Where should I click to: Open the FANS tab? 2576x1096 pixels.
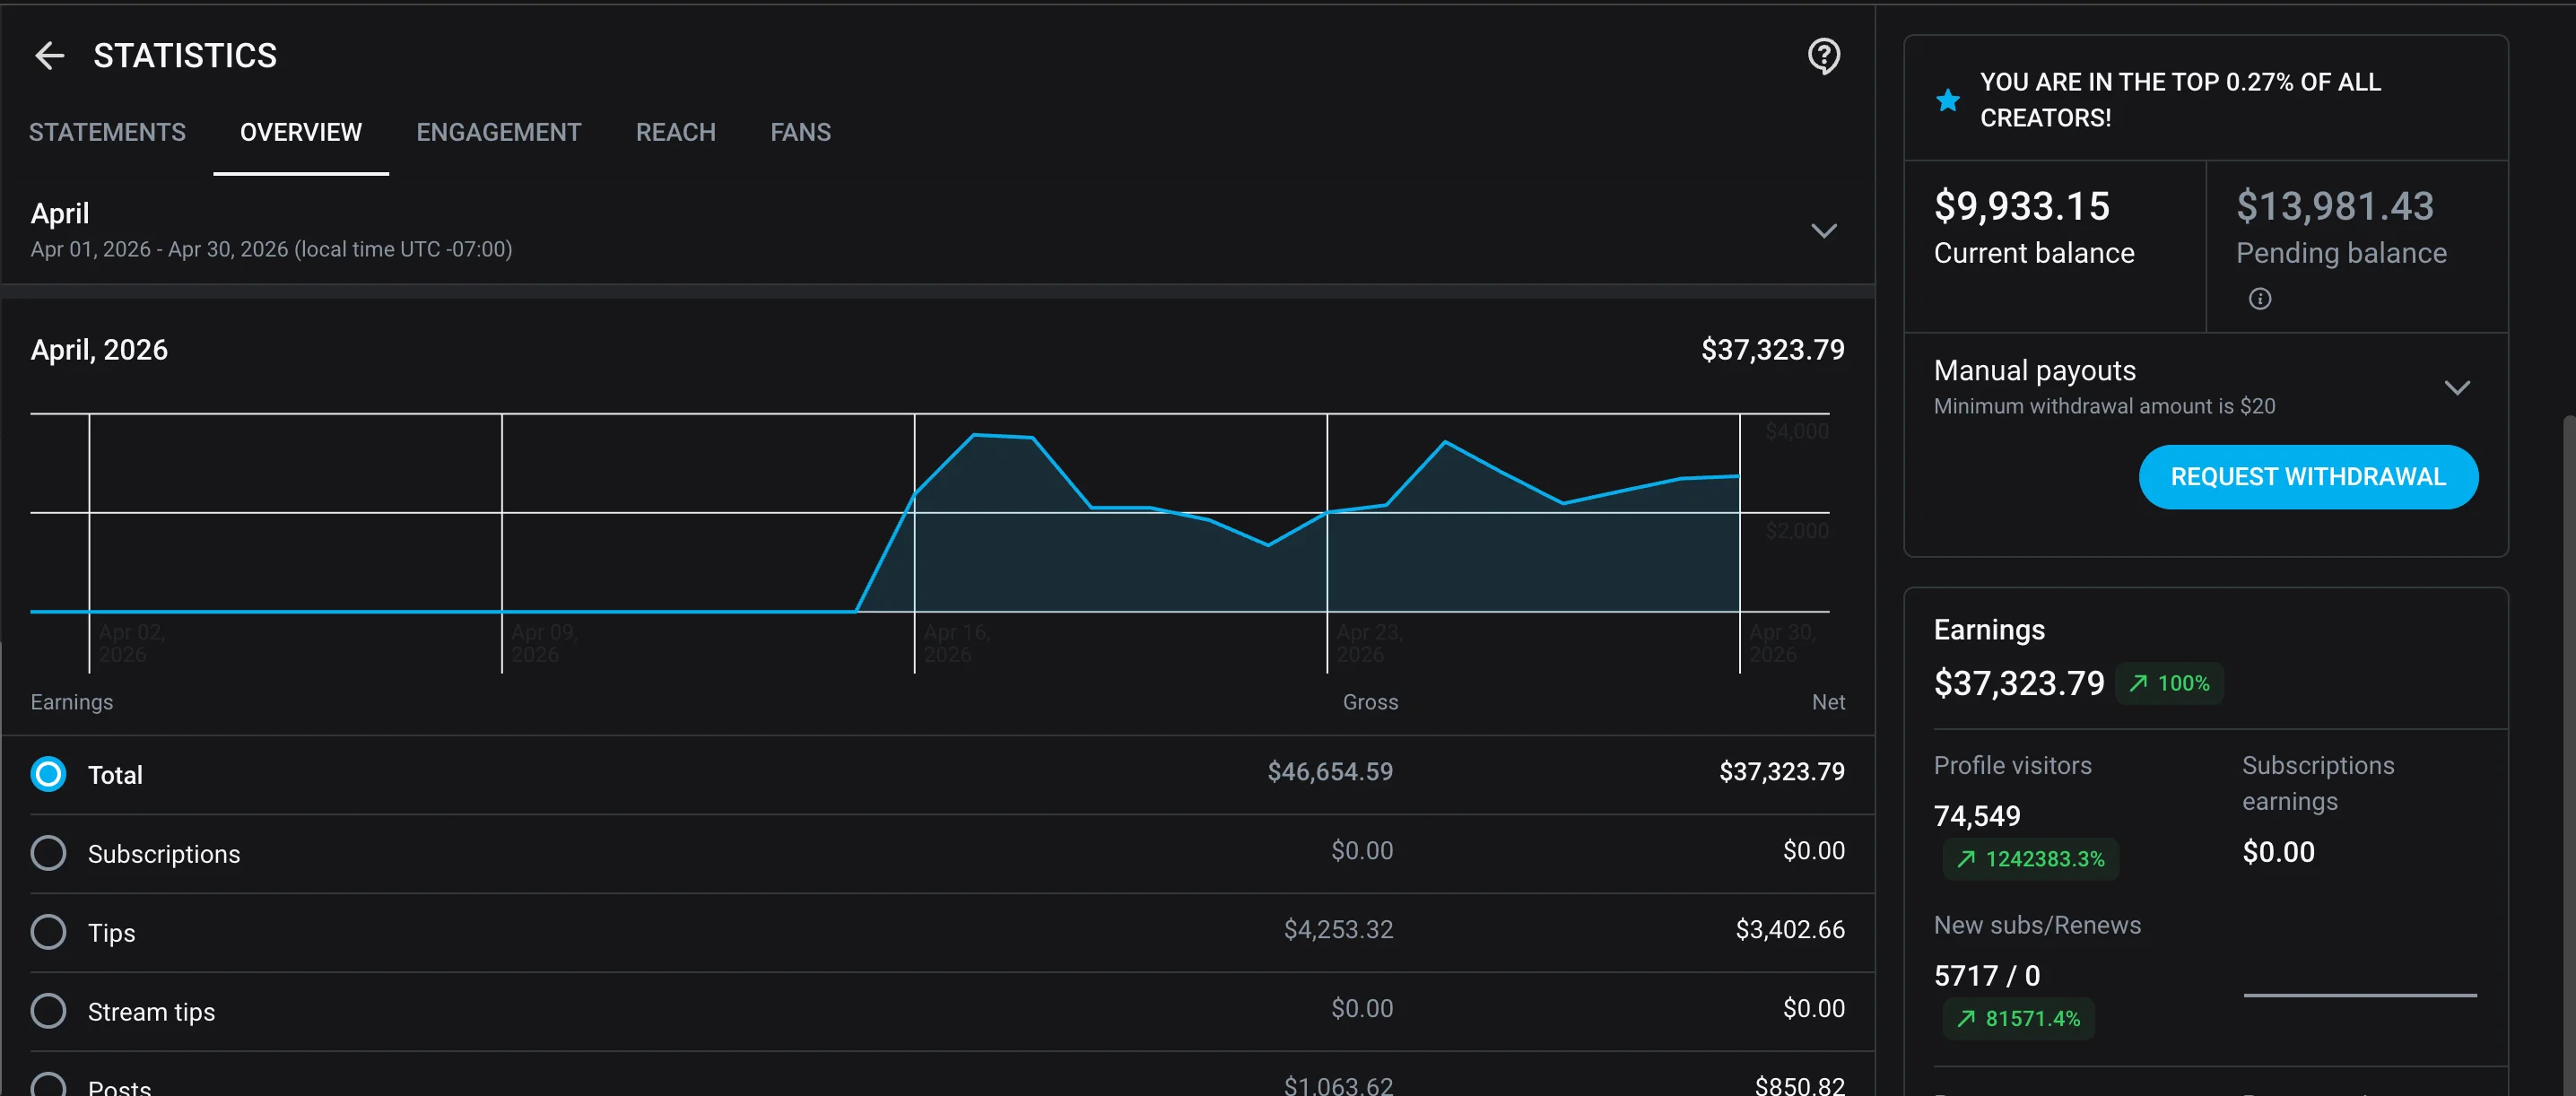[x=800, y=132]
